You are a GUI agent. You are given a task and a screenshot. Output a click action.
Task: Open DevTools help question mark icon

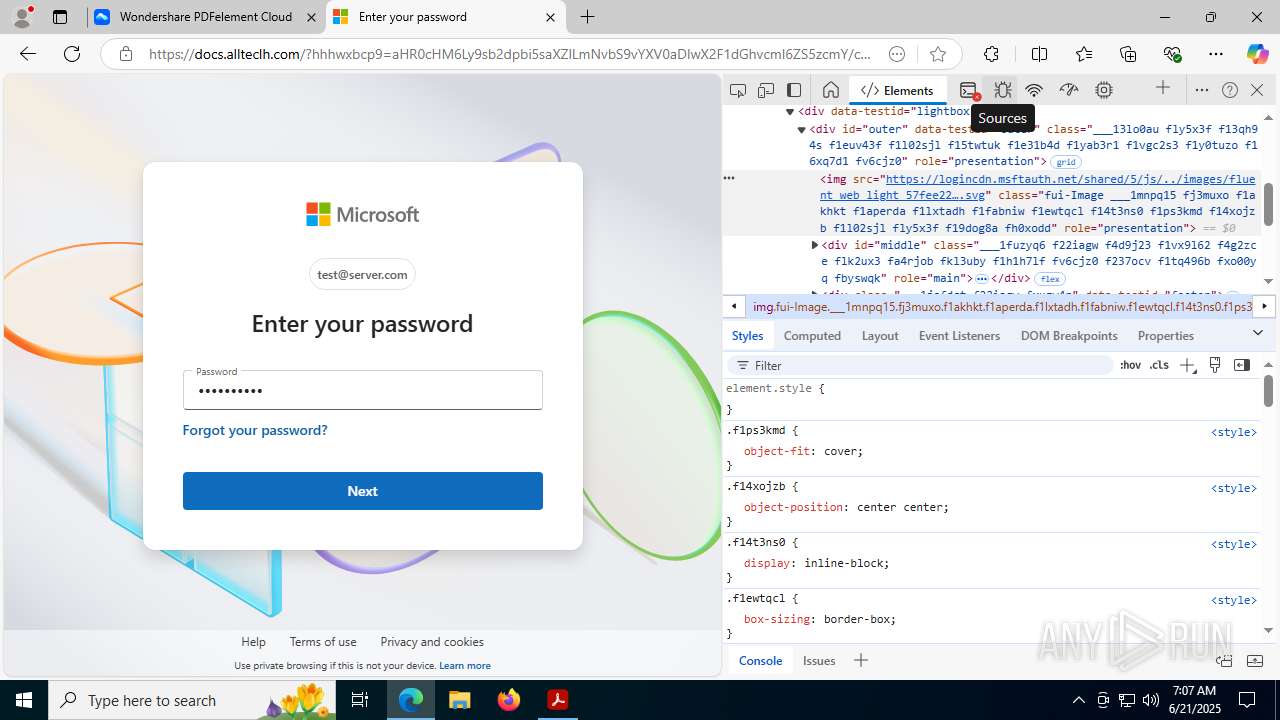(1230, 90)
